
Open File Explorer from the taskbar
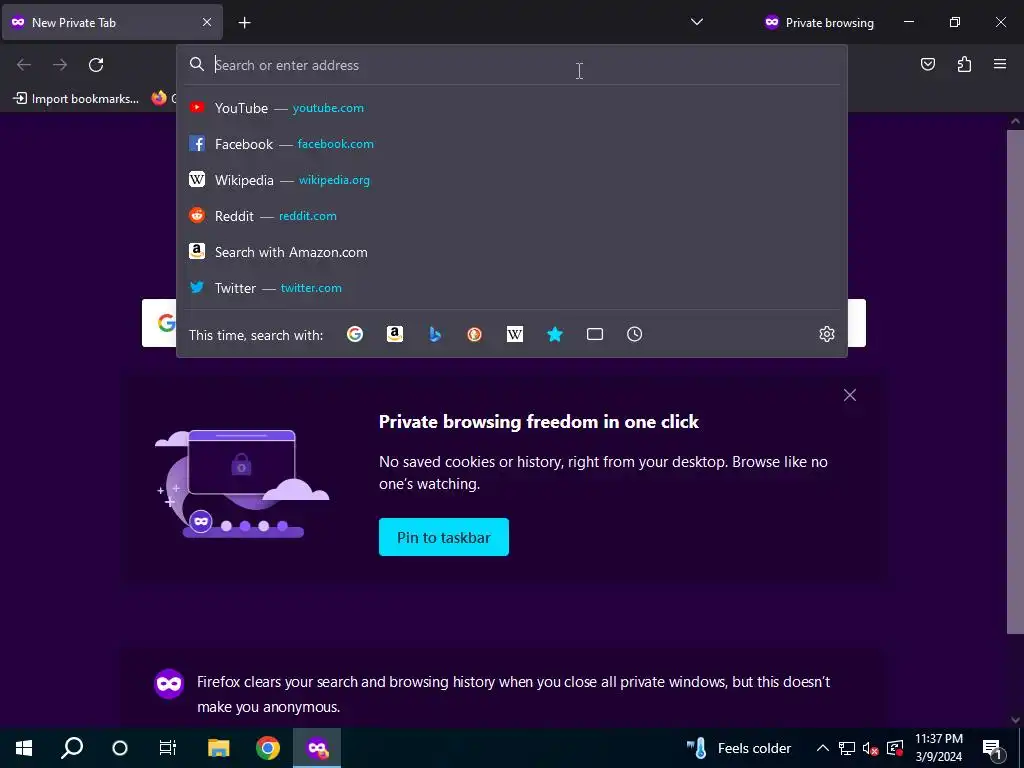pyautogui.click(x=219, y=748)
